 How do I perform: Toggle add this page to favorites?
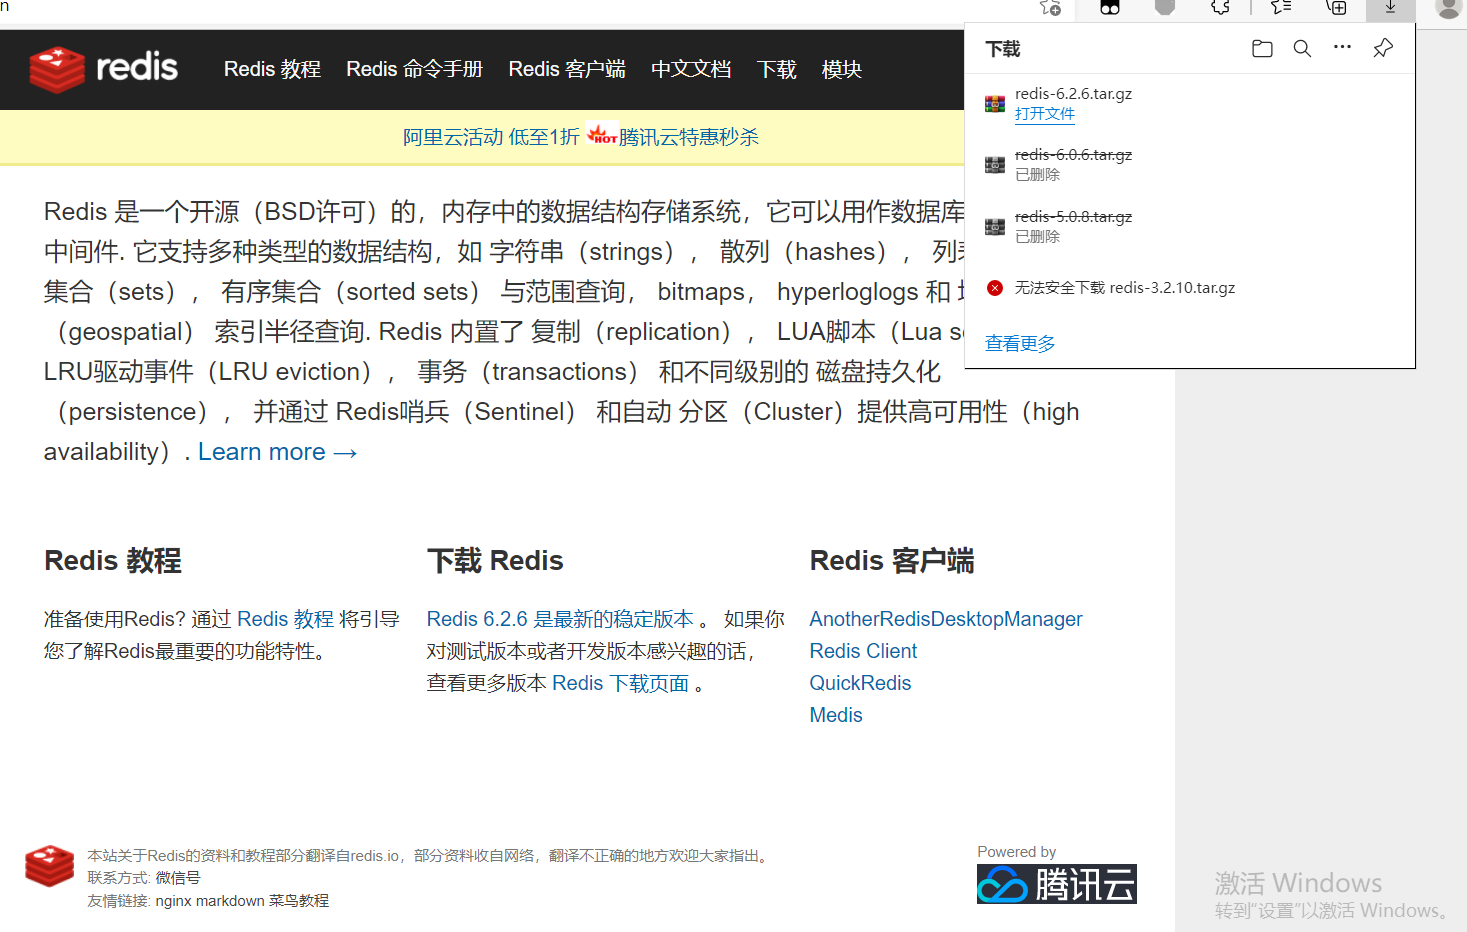point(1050,8)
